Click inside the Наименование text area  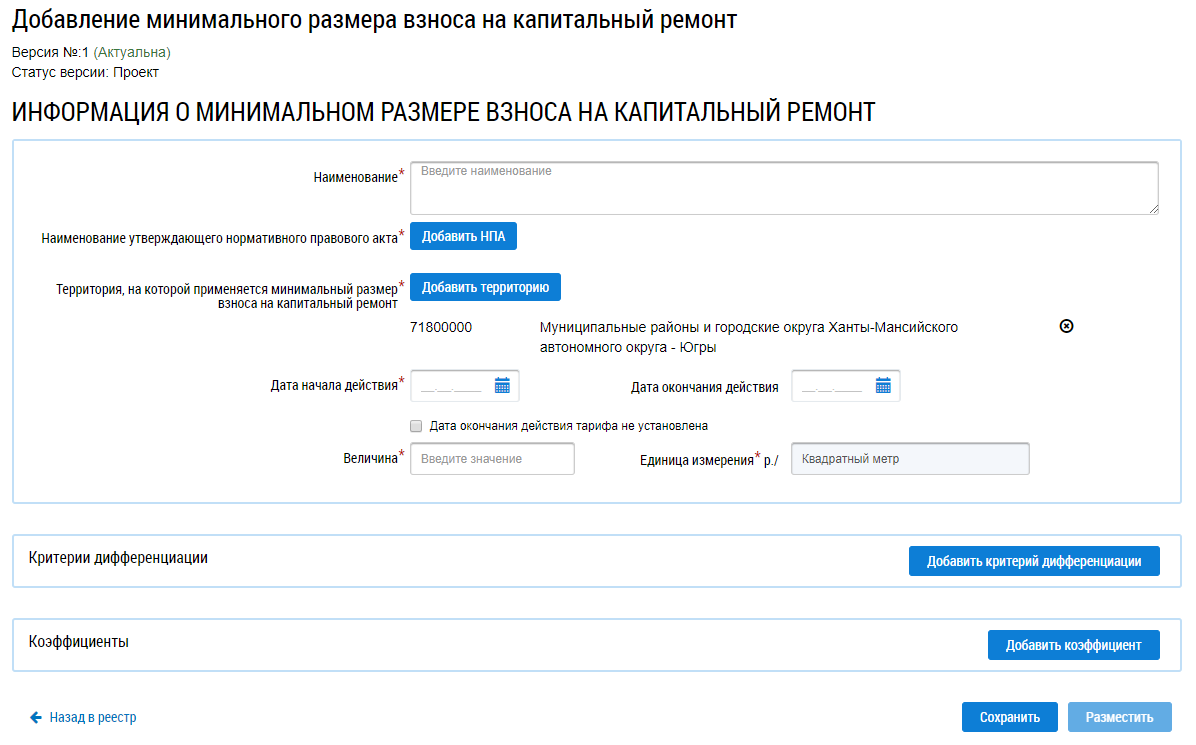784,188
